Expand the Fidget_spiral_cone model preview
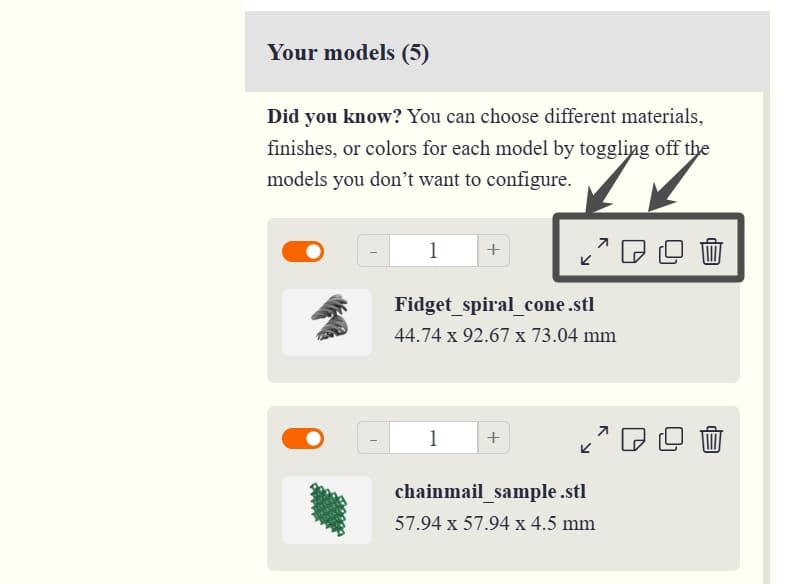The image size is (789, 584). point(594,251)
